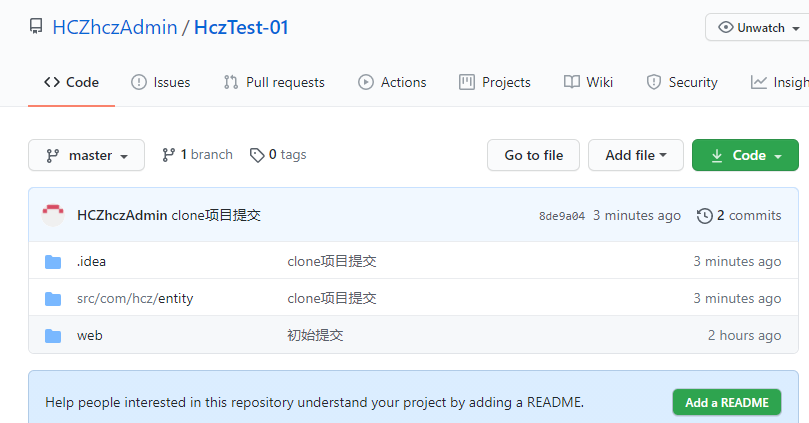Click the eye icon in Unwatch button
This screenshot has width=809, height=423.
725,27
